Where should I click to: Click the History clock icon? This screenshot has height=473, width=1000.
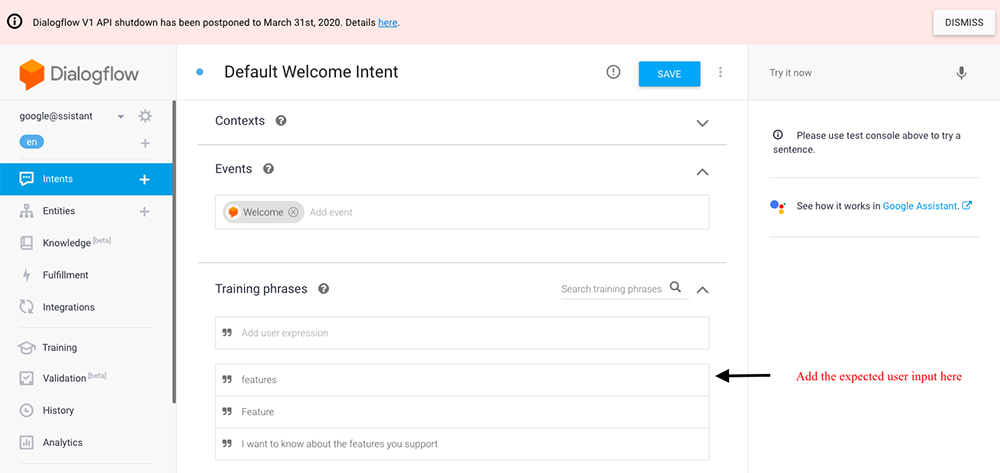(x=26, y=410)
